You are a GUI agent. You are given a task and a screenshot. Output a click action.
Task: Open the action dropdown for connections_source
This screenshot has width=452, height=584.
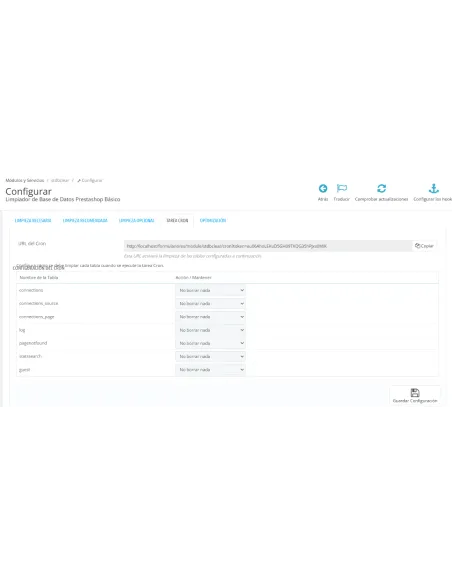[x=210, y=304]
